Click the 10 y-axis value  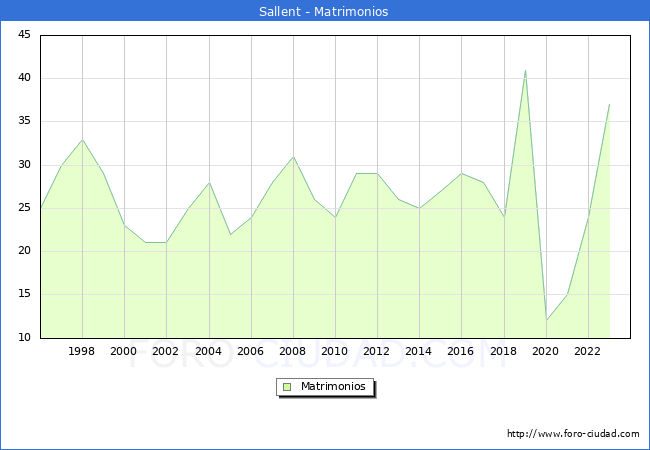click(24, 337)
